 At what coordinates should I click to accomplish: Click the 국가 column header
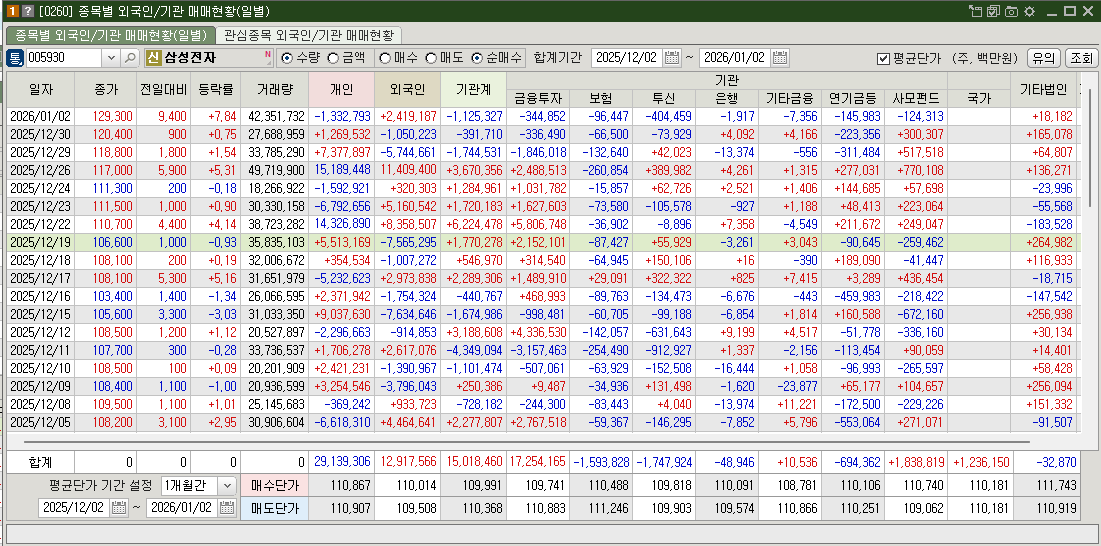(x=979, y=98)
